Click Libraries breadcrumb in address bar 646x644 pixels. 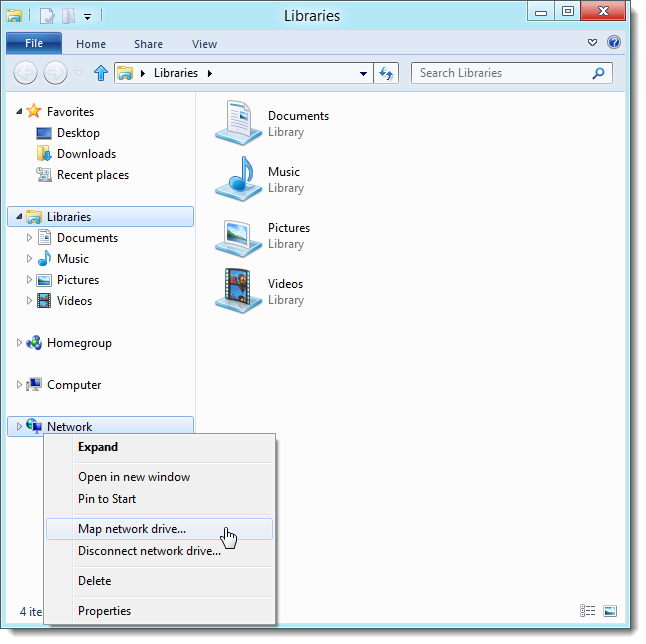click(176, 73)
